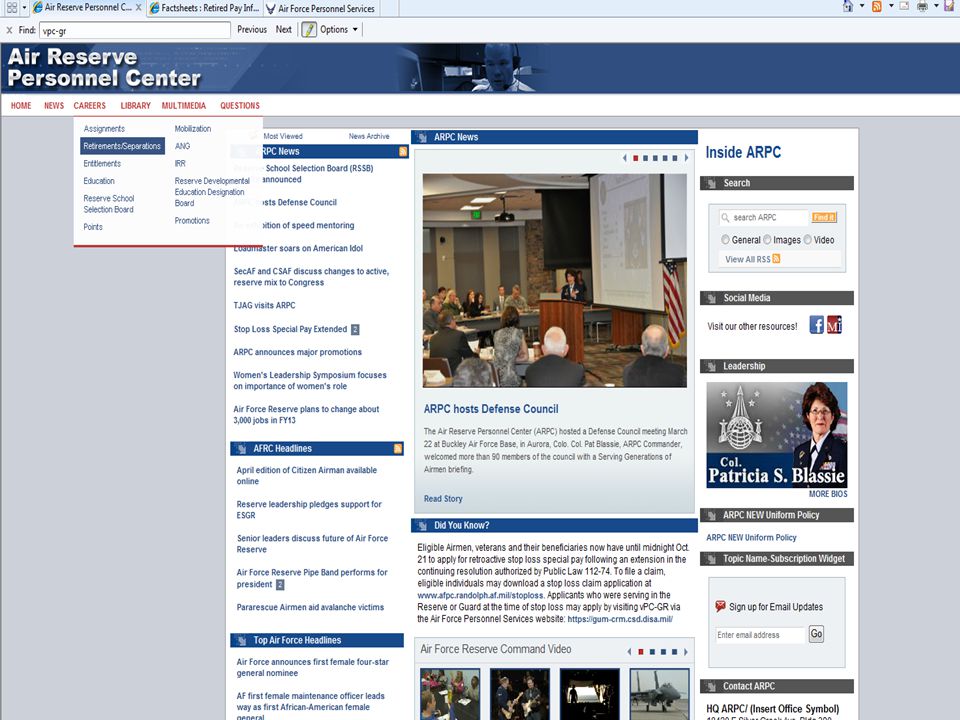Select the Video search radio button
This screenshot has width=960, height=720.
pyautogui.click(x=808, y=239)
